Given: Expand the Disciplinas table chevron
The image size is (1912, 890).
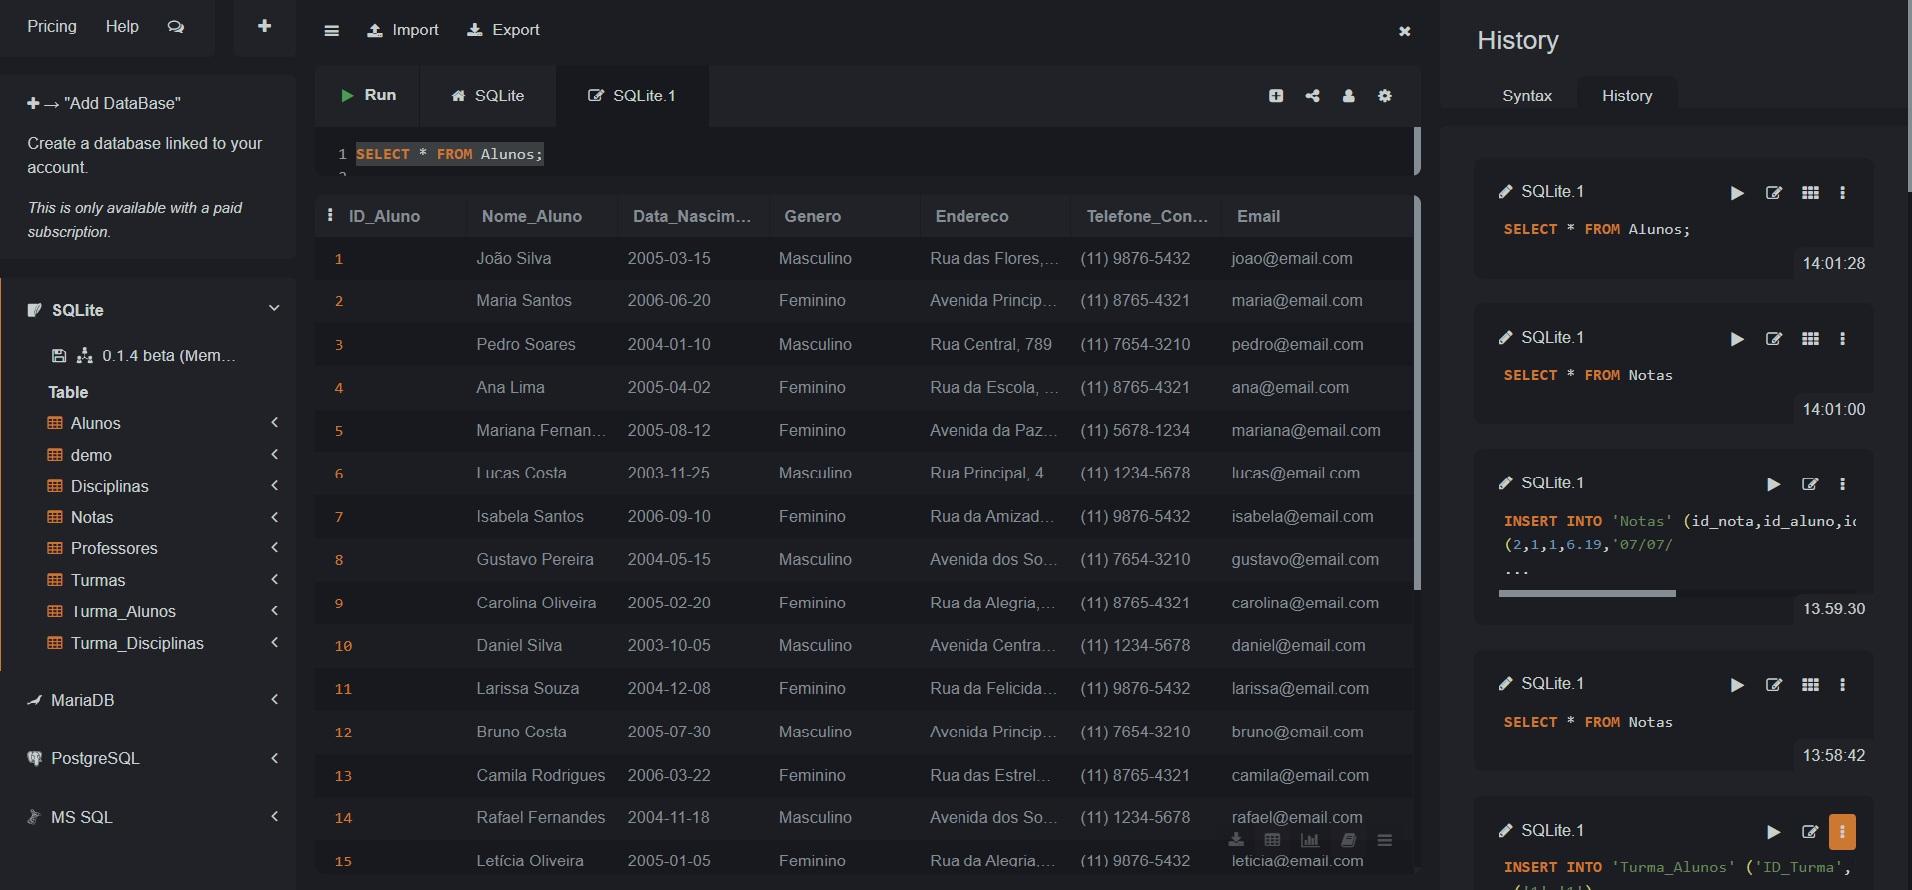Looking at the screenshot, I should (x=274, y=486).
